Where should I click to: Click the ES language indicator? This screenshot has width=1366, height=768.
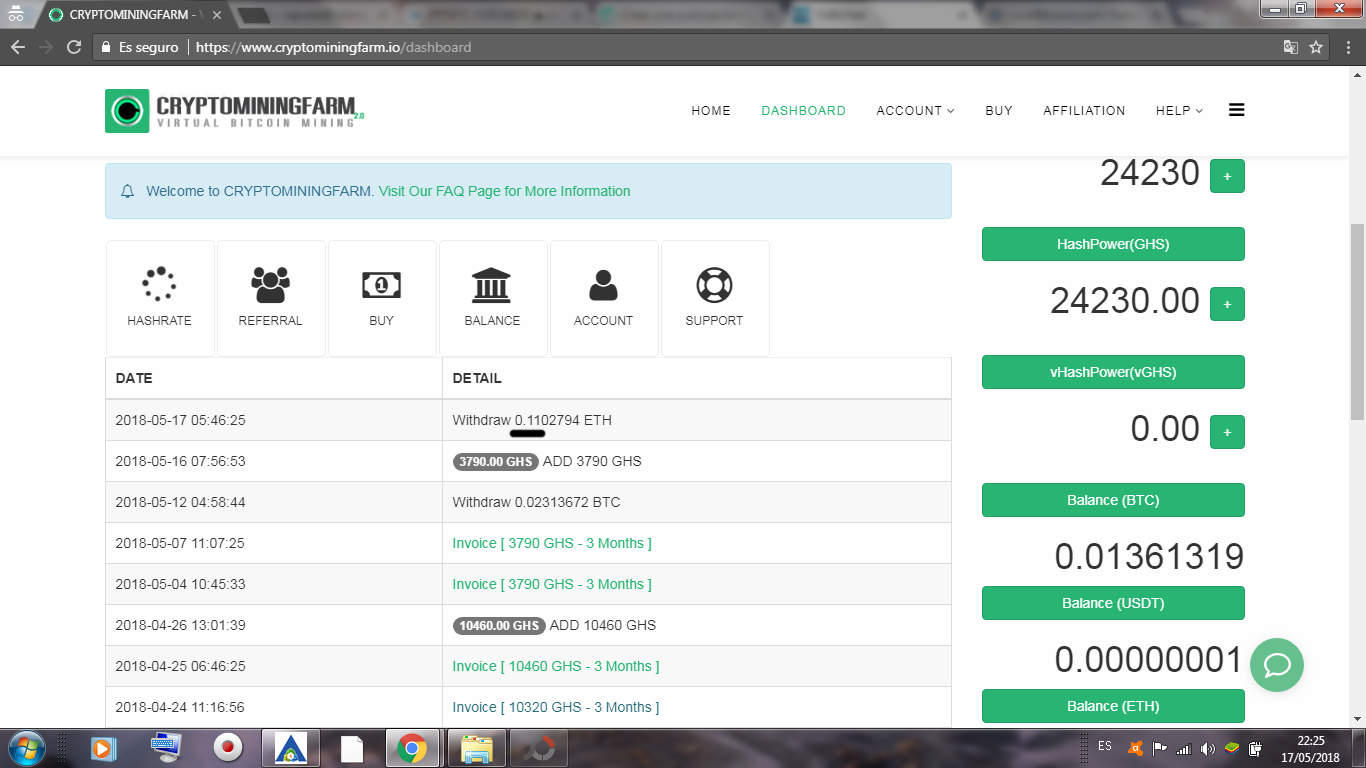(1105, 746)
